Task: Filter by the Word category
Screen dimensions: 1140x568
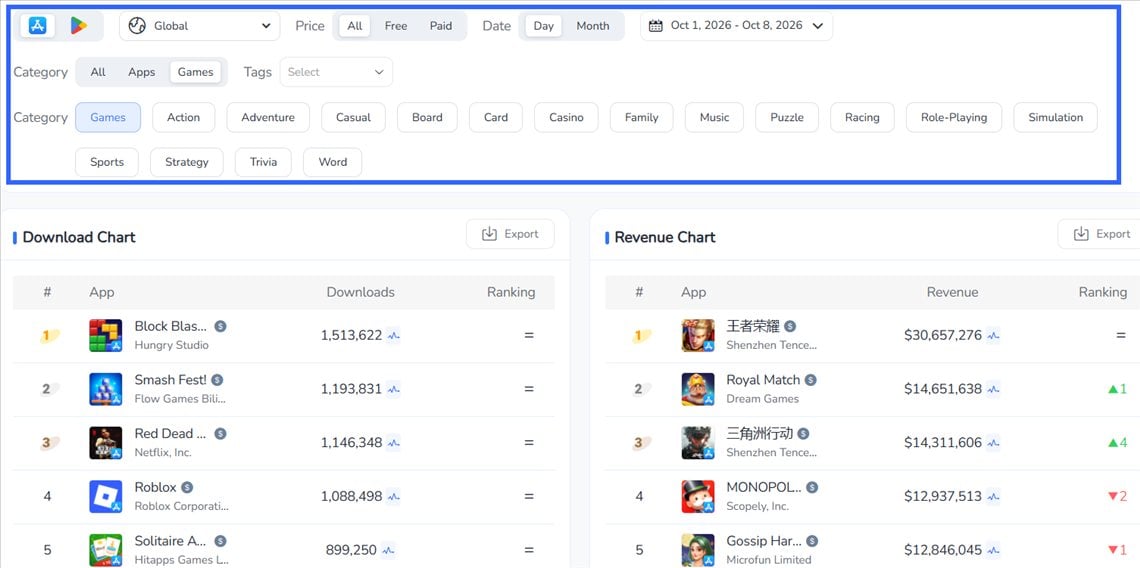Action: [x=332, y=162]
